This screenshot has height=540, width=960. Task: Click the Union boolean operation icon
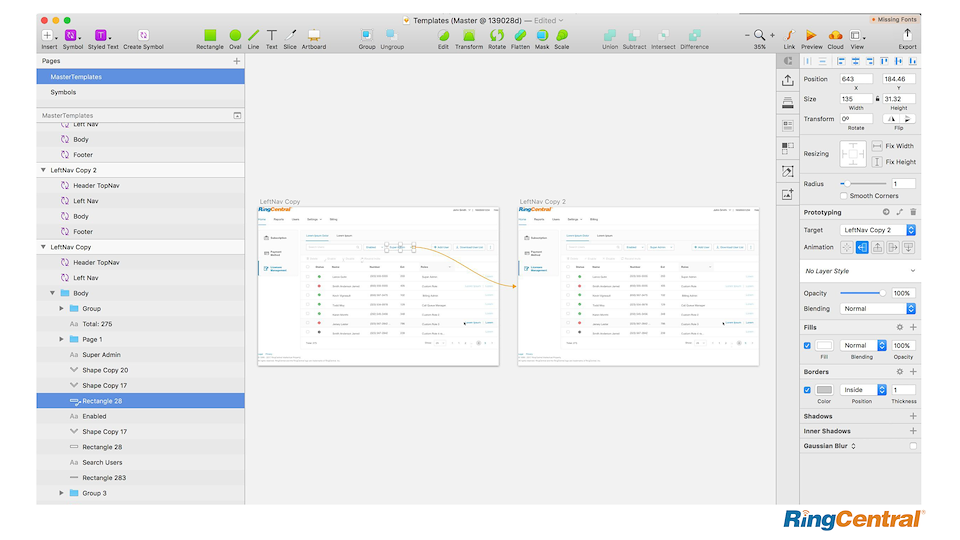(x=610, y=36)
